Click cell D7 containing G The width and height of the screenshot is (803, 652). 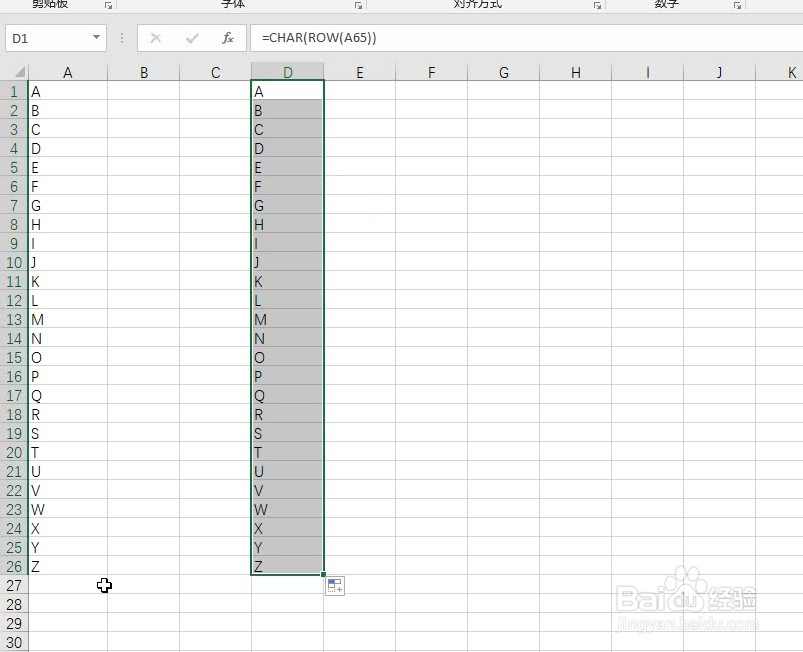[x=287, y=205]
